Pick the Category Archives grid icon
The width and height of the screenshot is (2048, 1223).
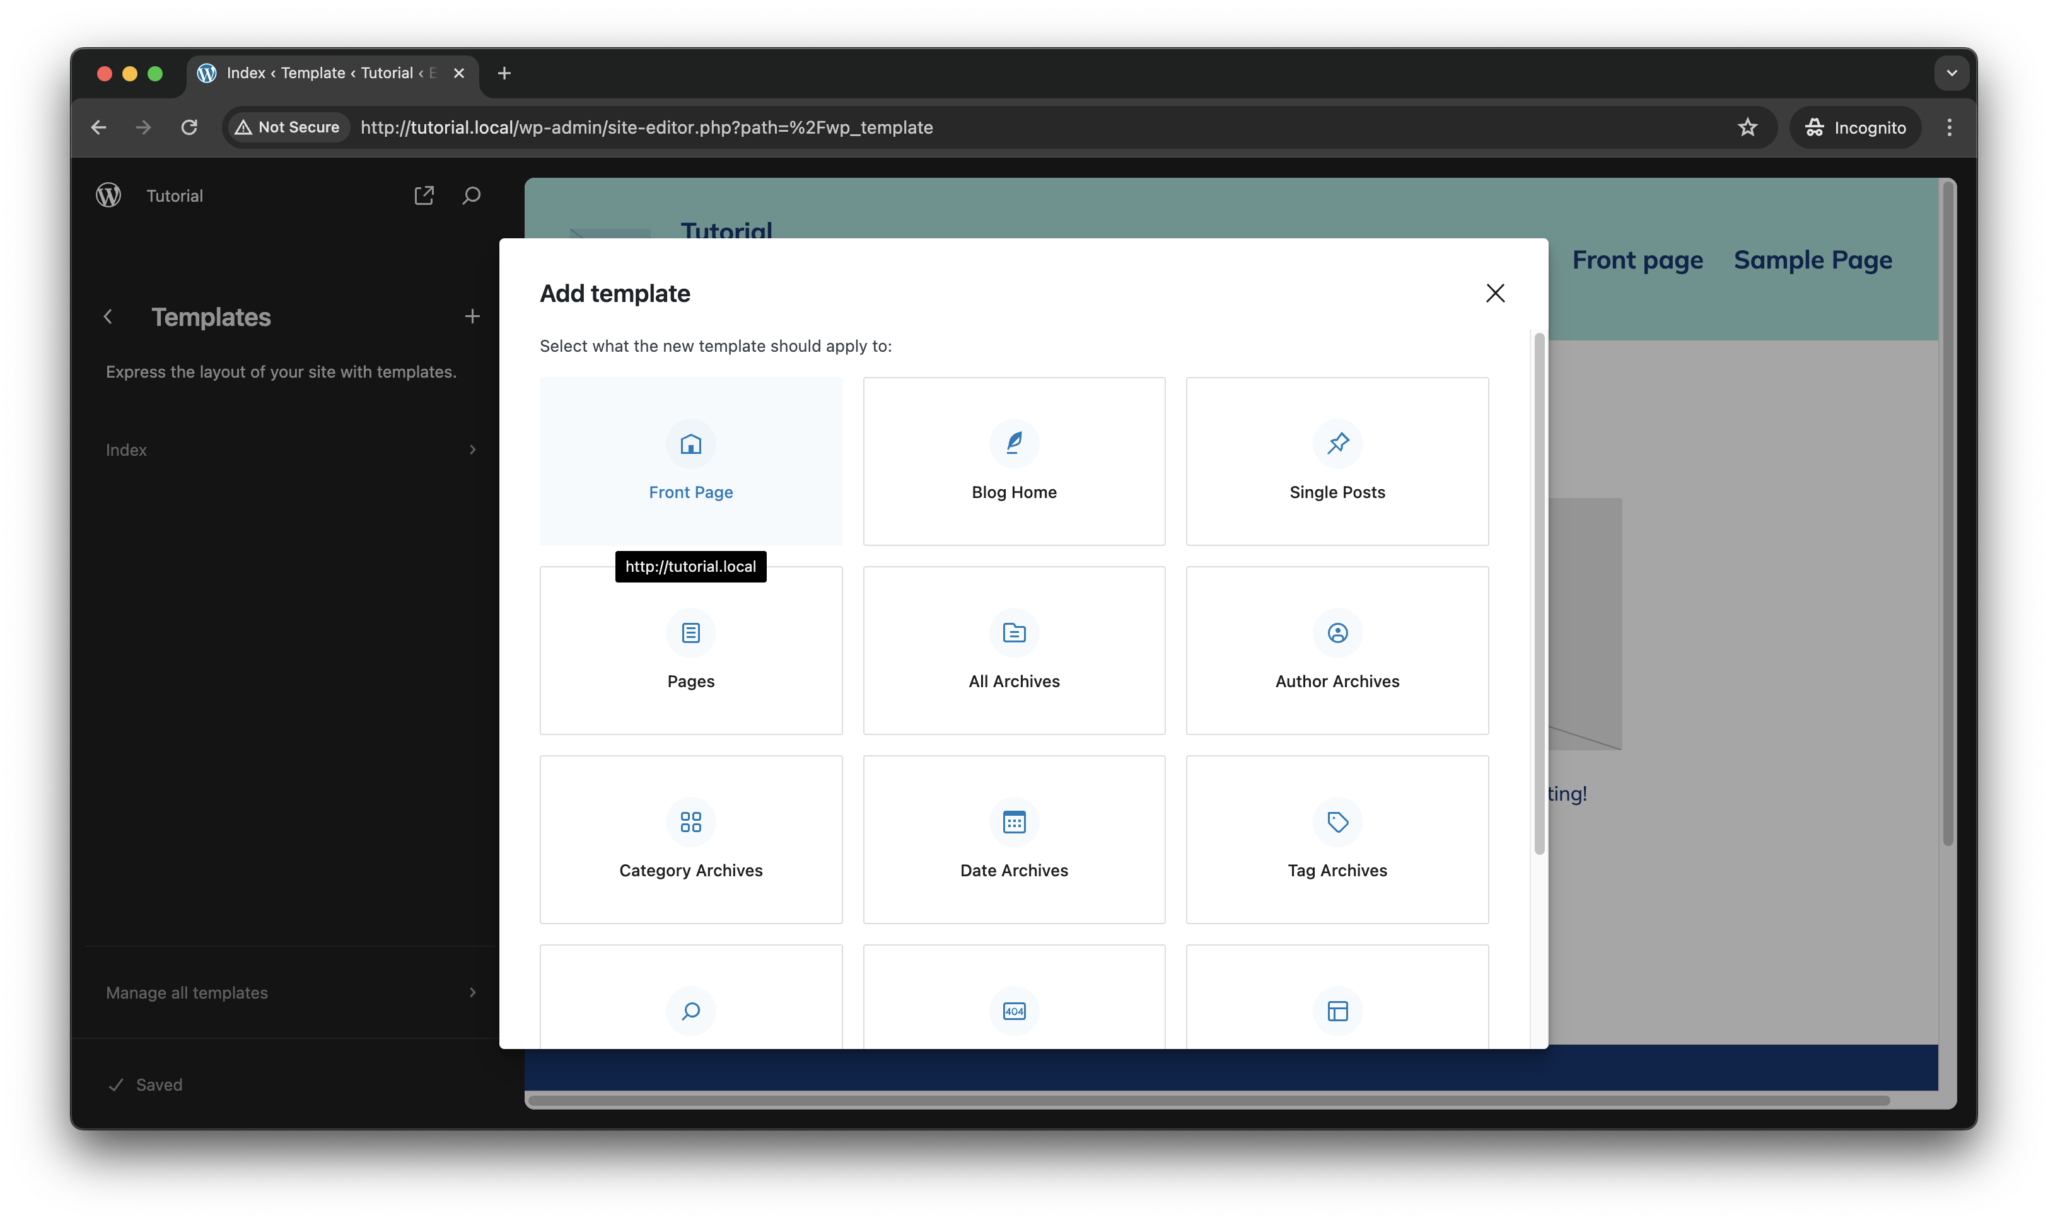point(690,822)
